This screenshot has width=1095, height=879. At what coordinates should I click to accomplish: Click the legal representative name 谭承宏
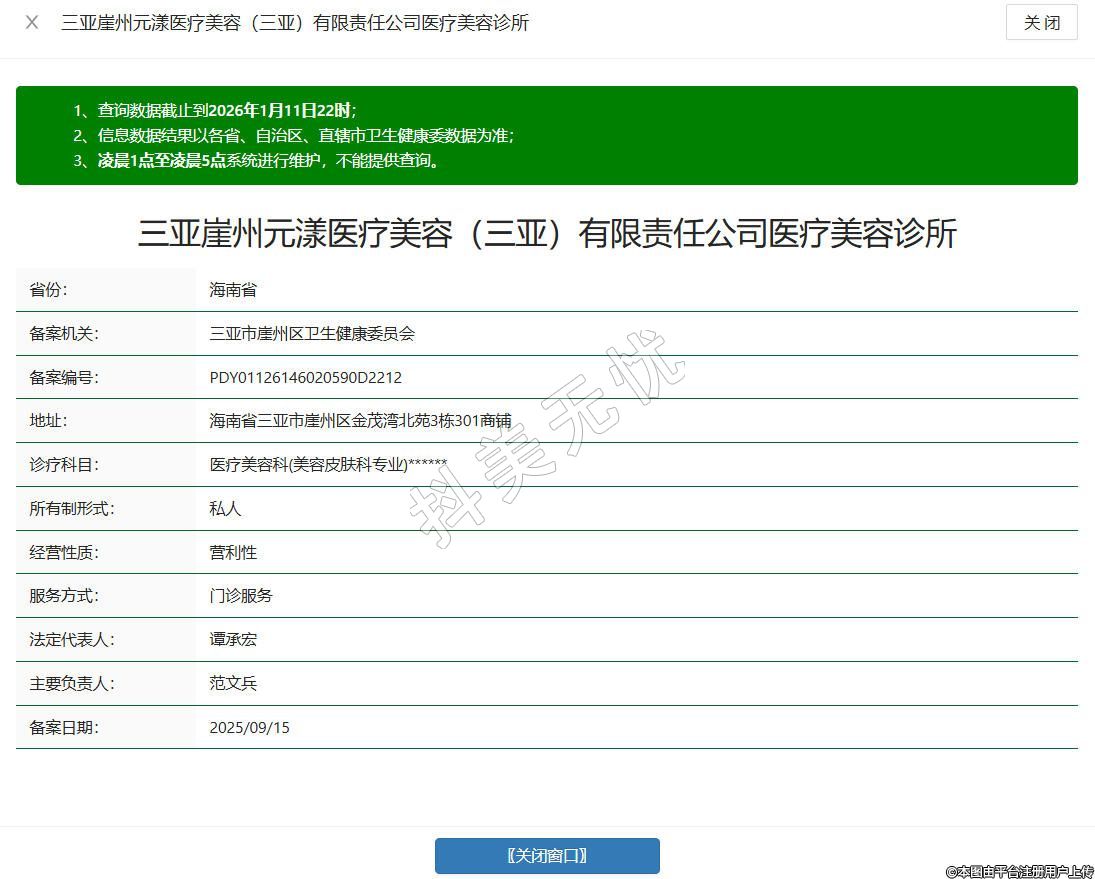pyautogui.click(x=233, y=640)
